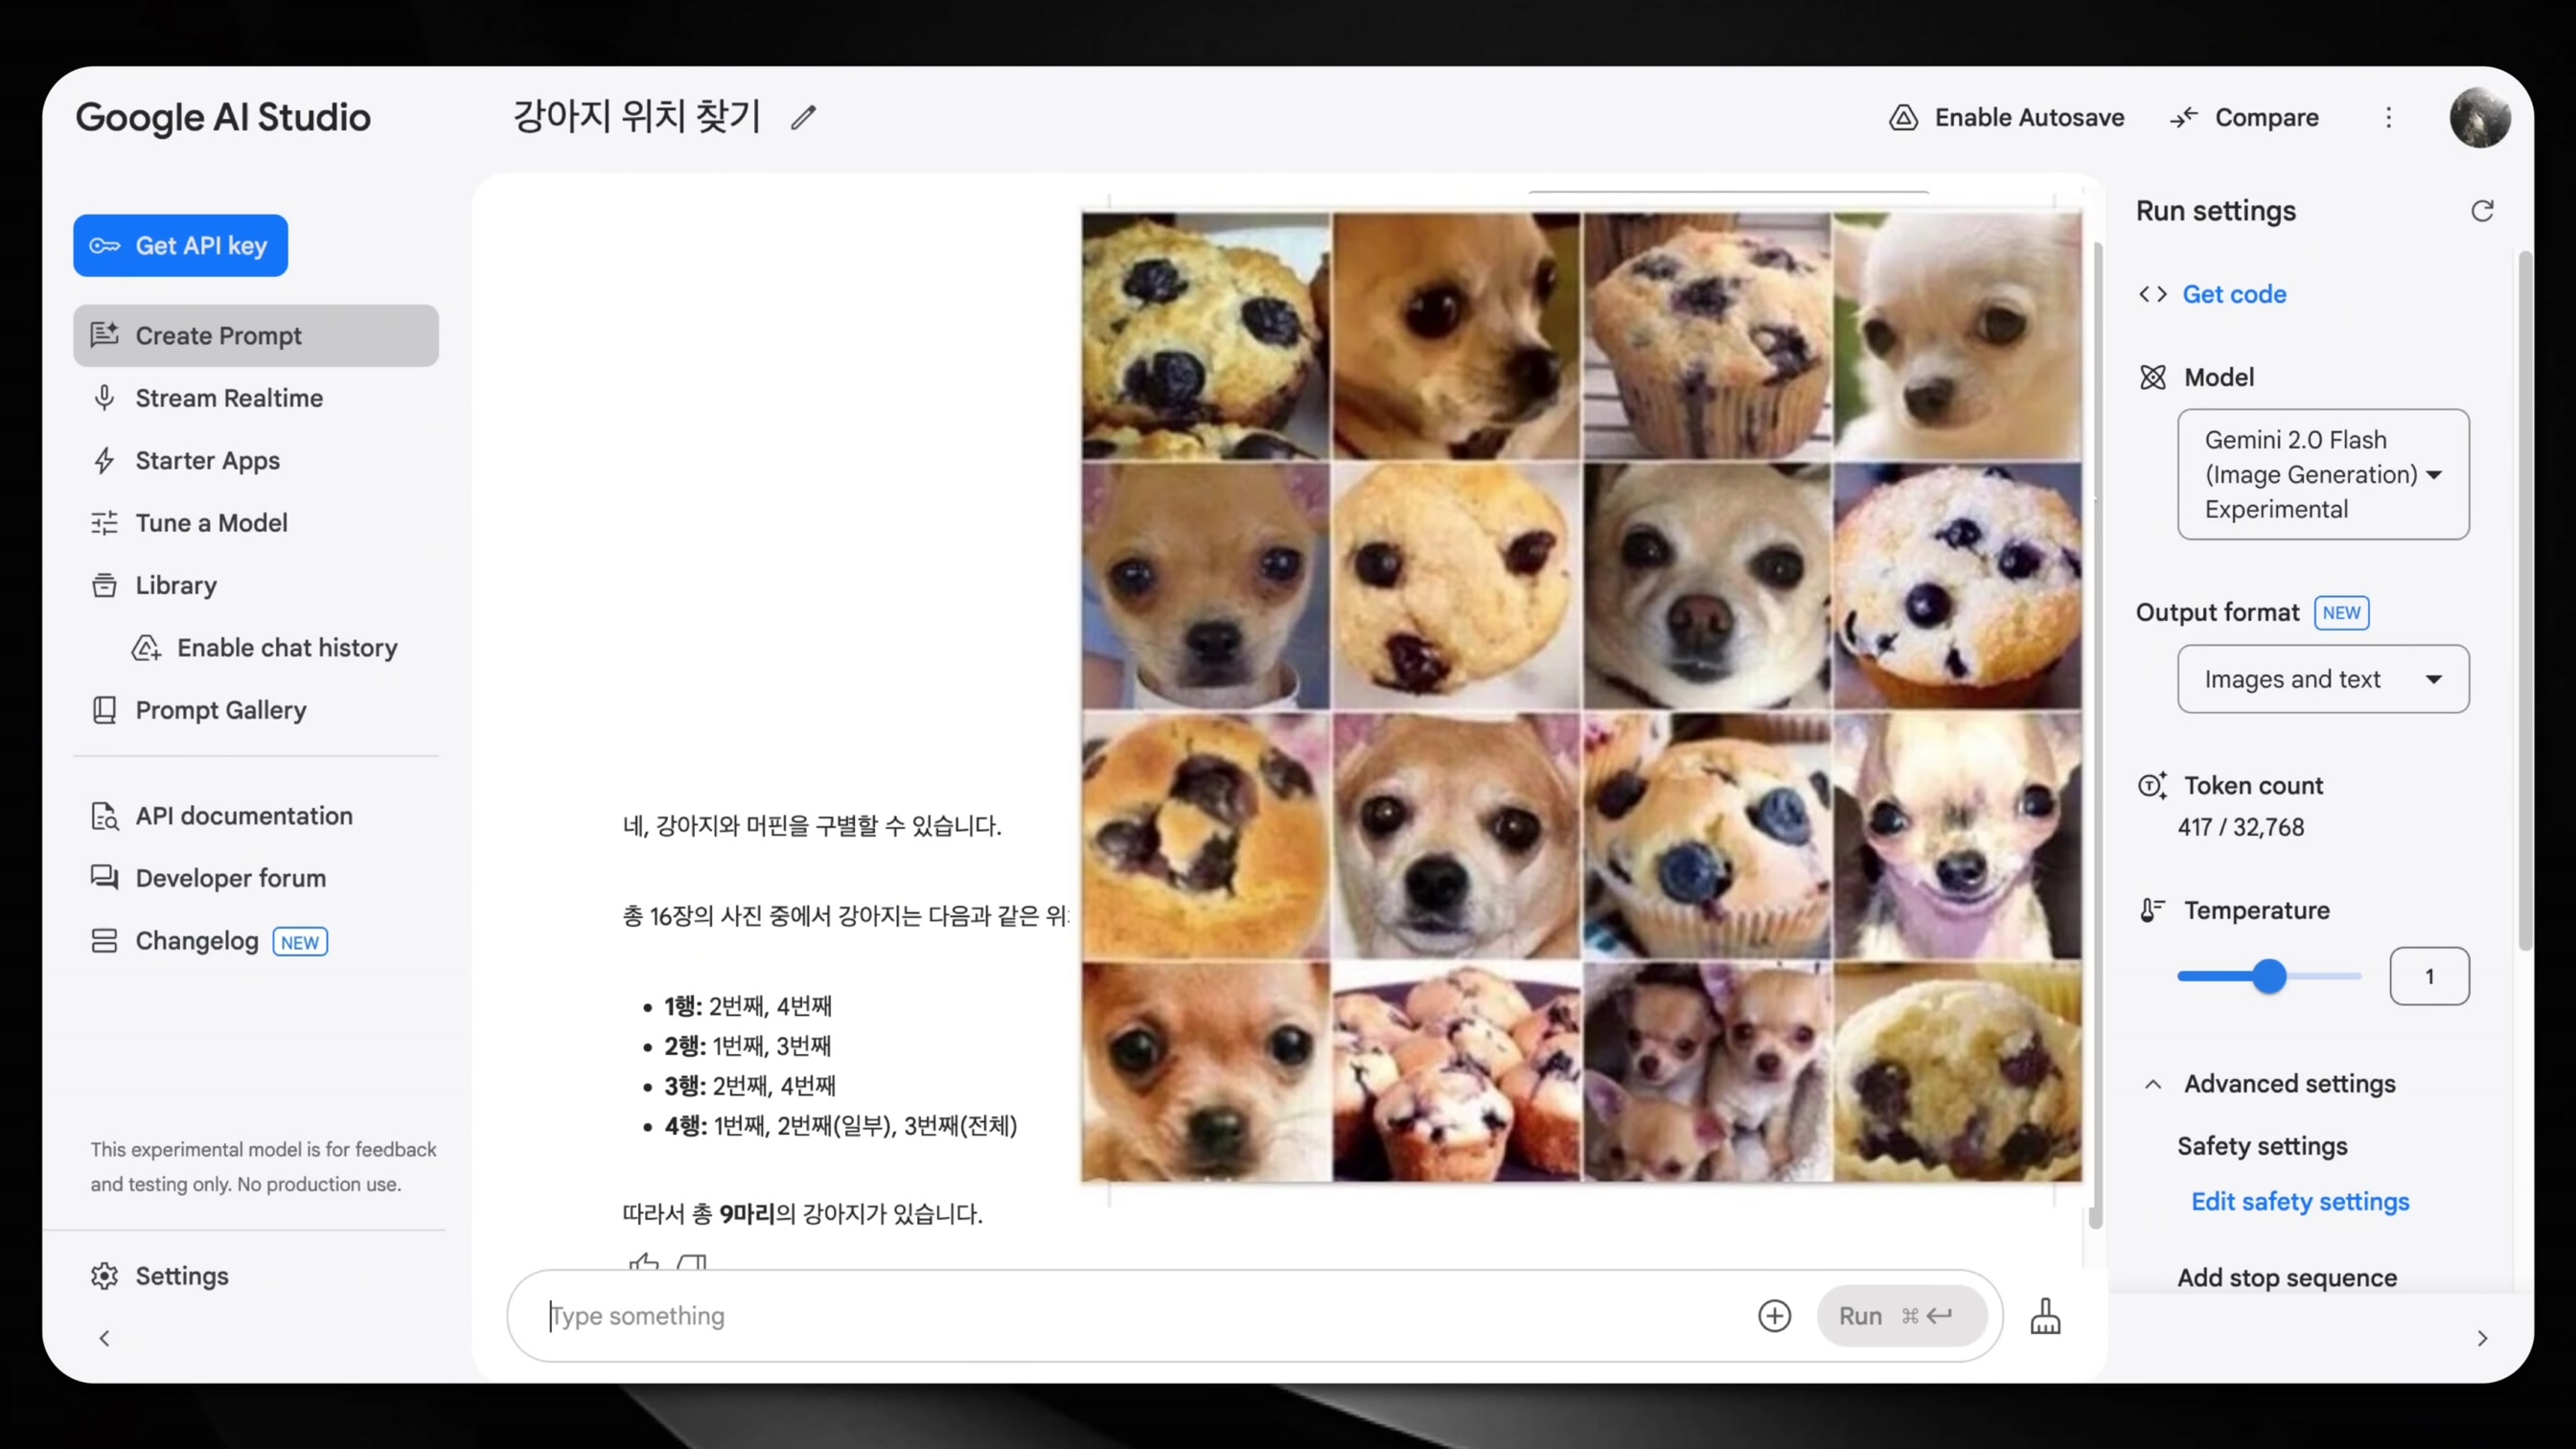Click the plus insert media icon in prompt box

(1775, 1316)
